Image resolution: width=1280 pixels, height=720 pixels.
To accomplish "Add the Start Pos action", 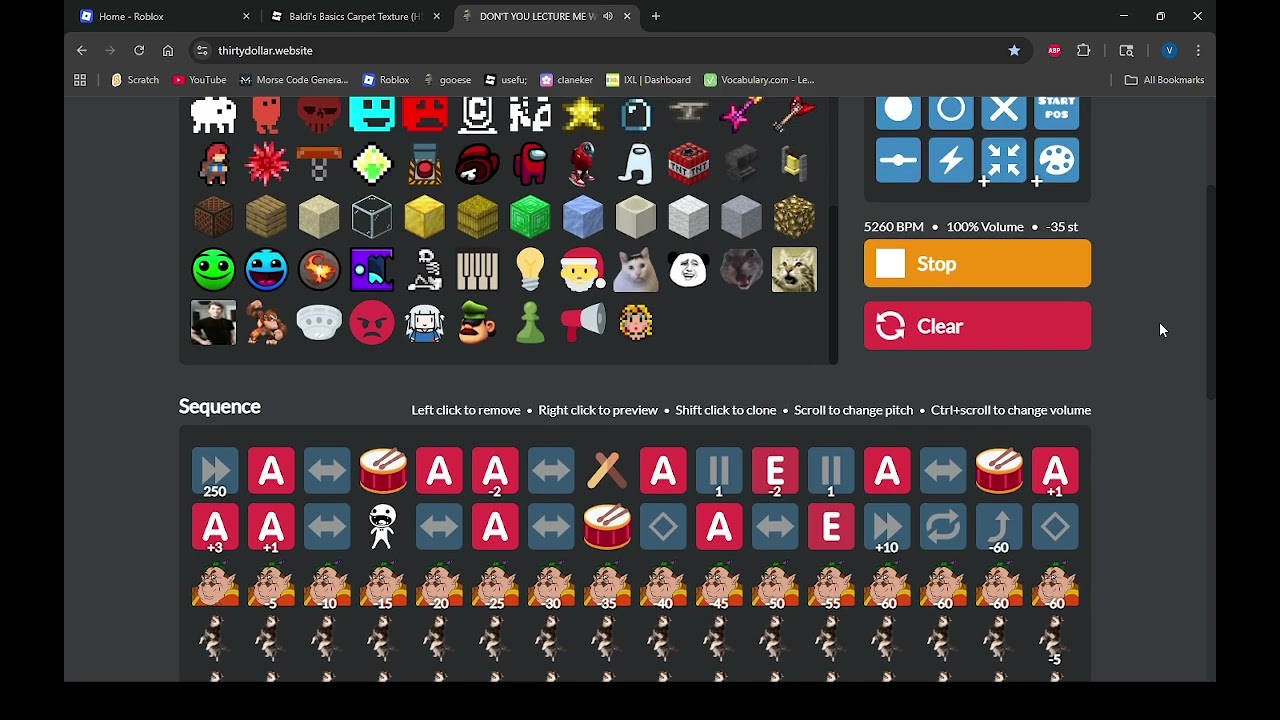I will 1057,113.
